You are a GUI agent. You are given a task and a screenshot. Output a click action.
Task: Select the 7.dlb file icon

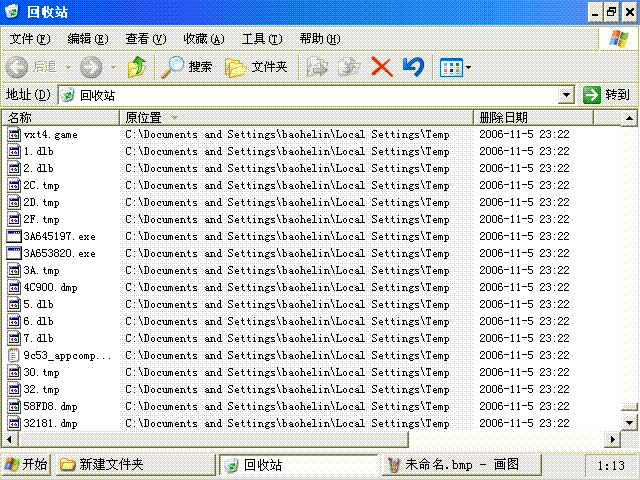(x=14, y=338)
